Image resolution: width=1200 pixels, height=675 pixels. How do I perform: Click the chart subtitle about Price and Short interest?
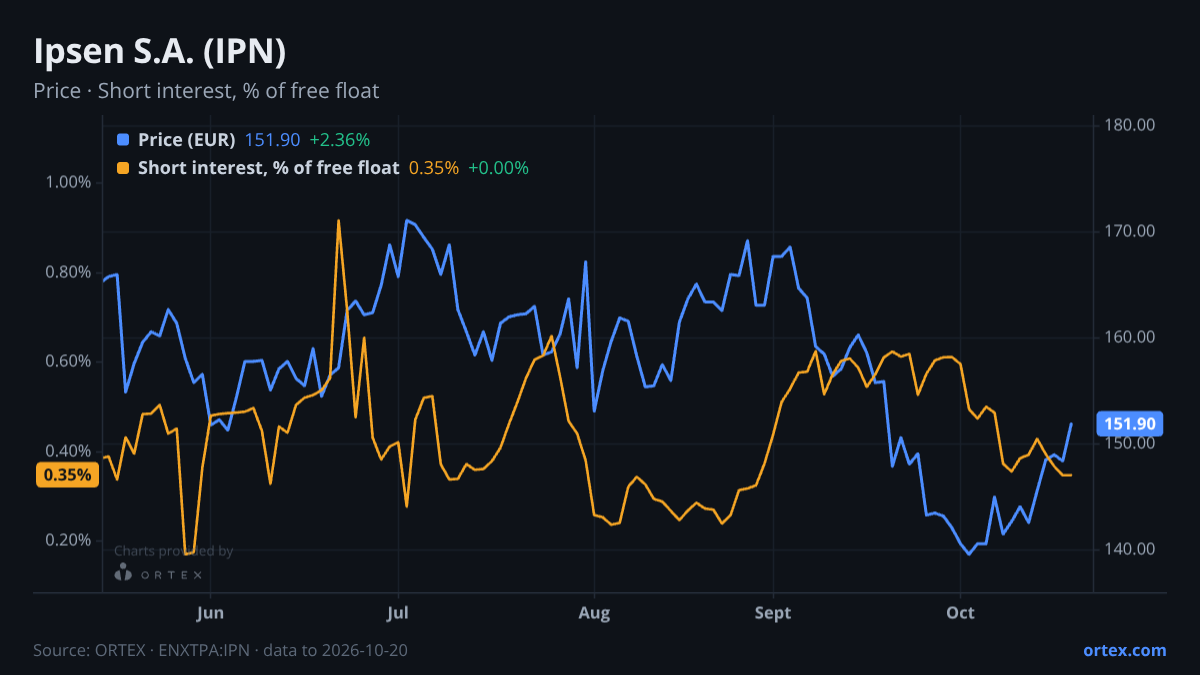pos(206,91)
